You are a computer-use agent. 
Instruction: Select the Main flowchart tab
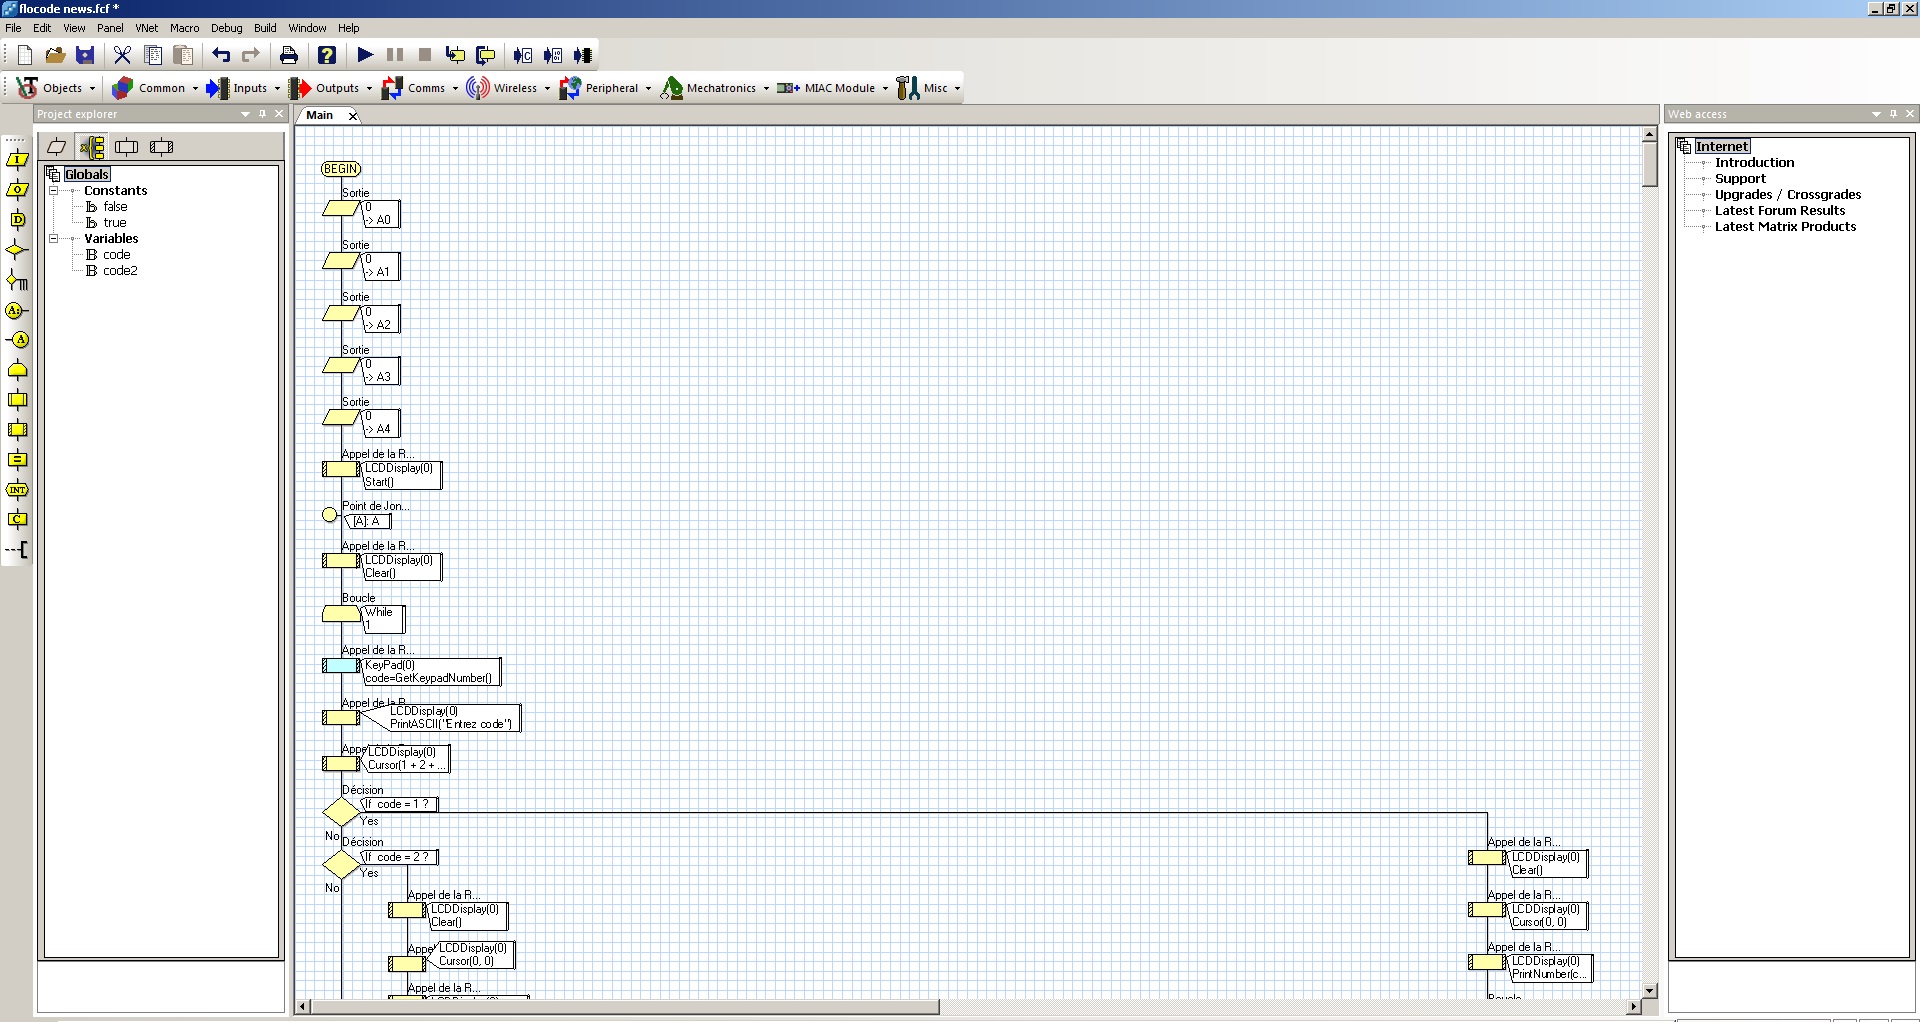click(320, 115)
